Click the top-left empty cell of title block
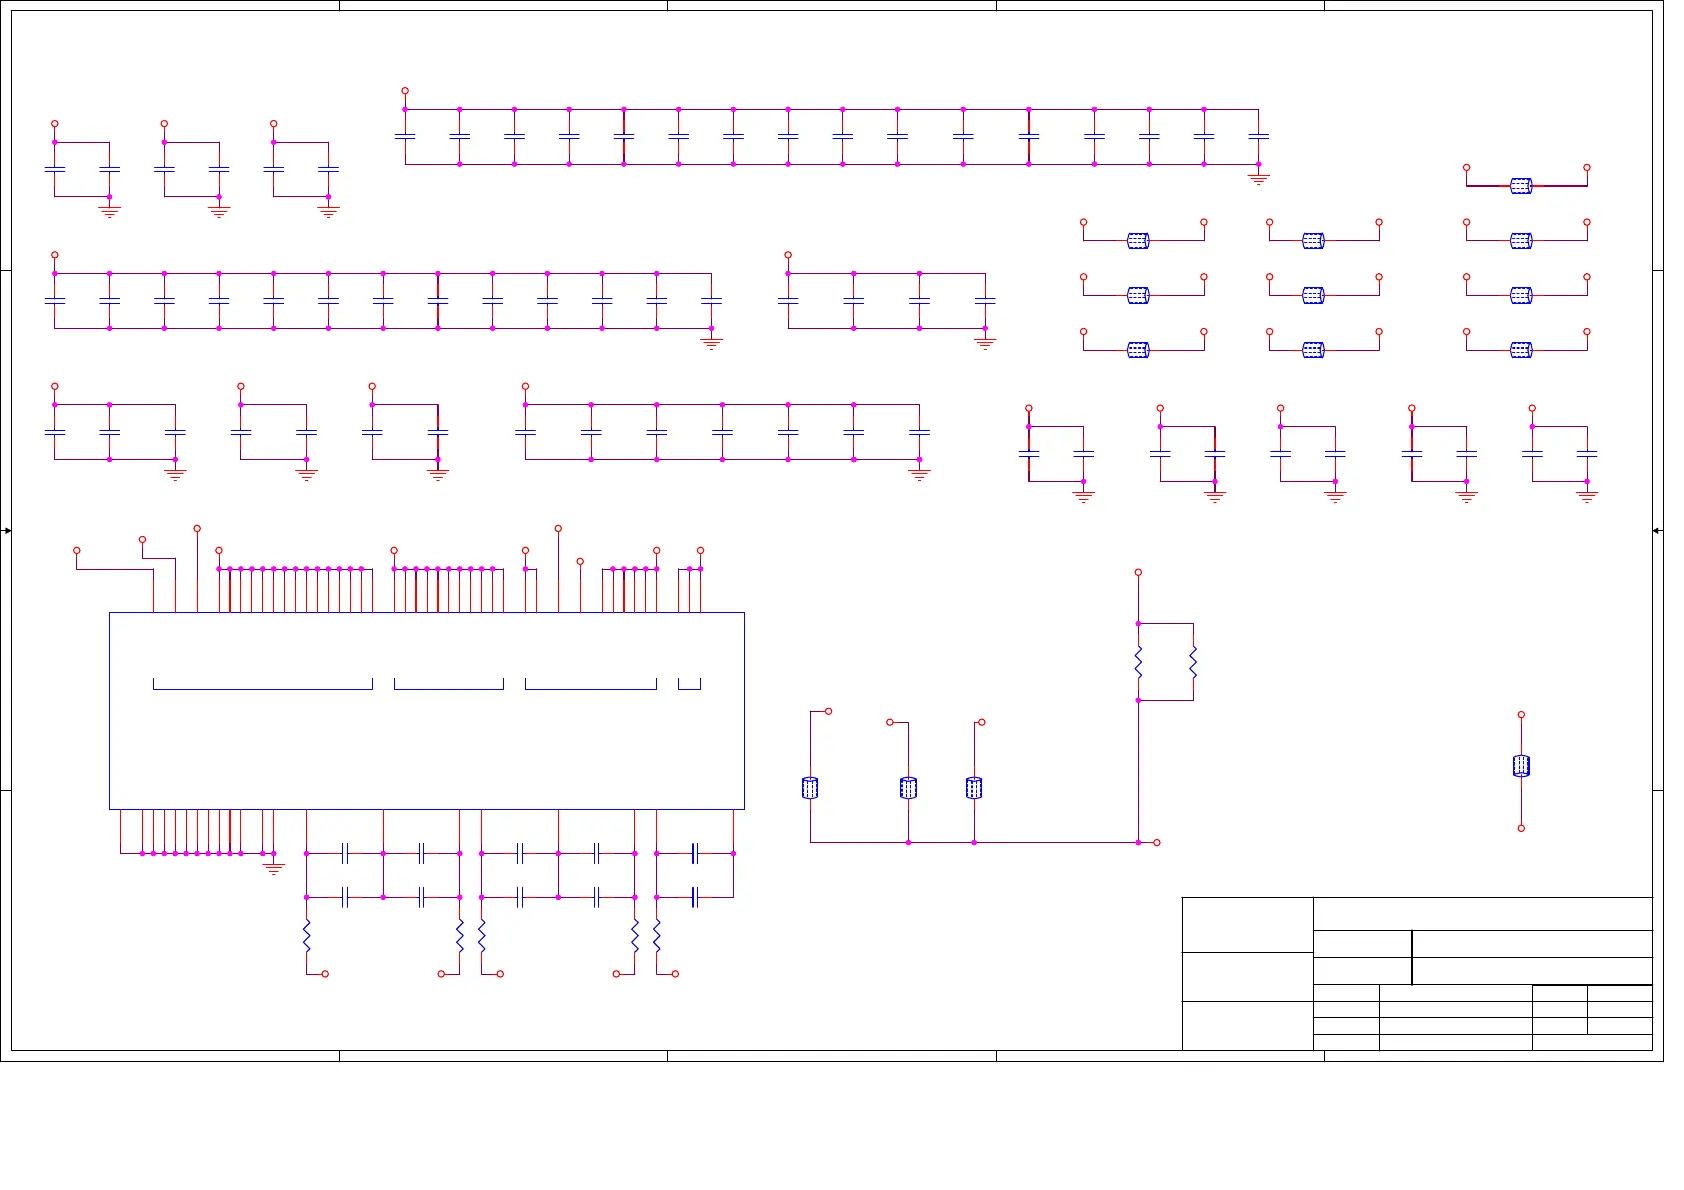The height and width of the screenshot is (1190, 1684). 1247,925
